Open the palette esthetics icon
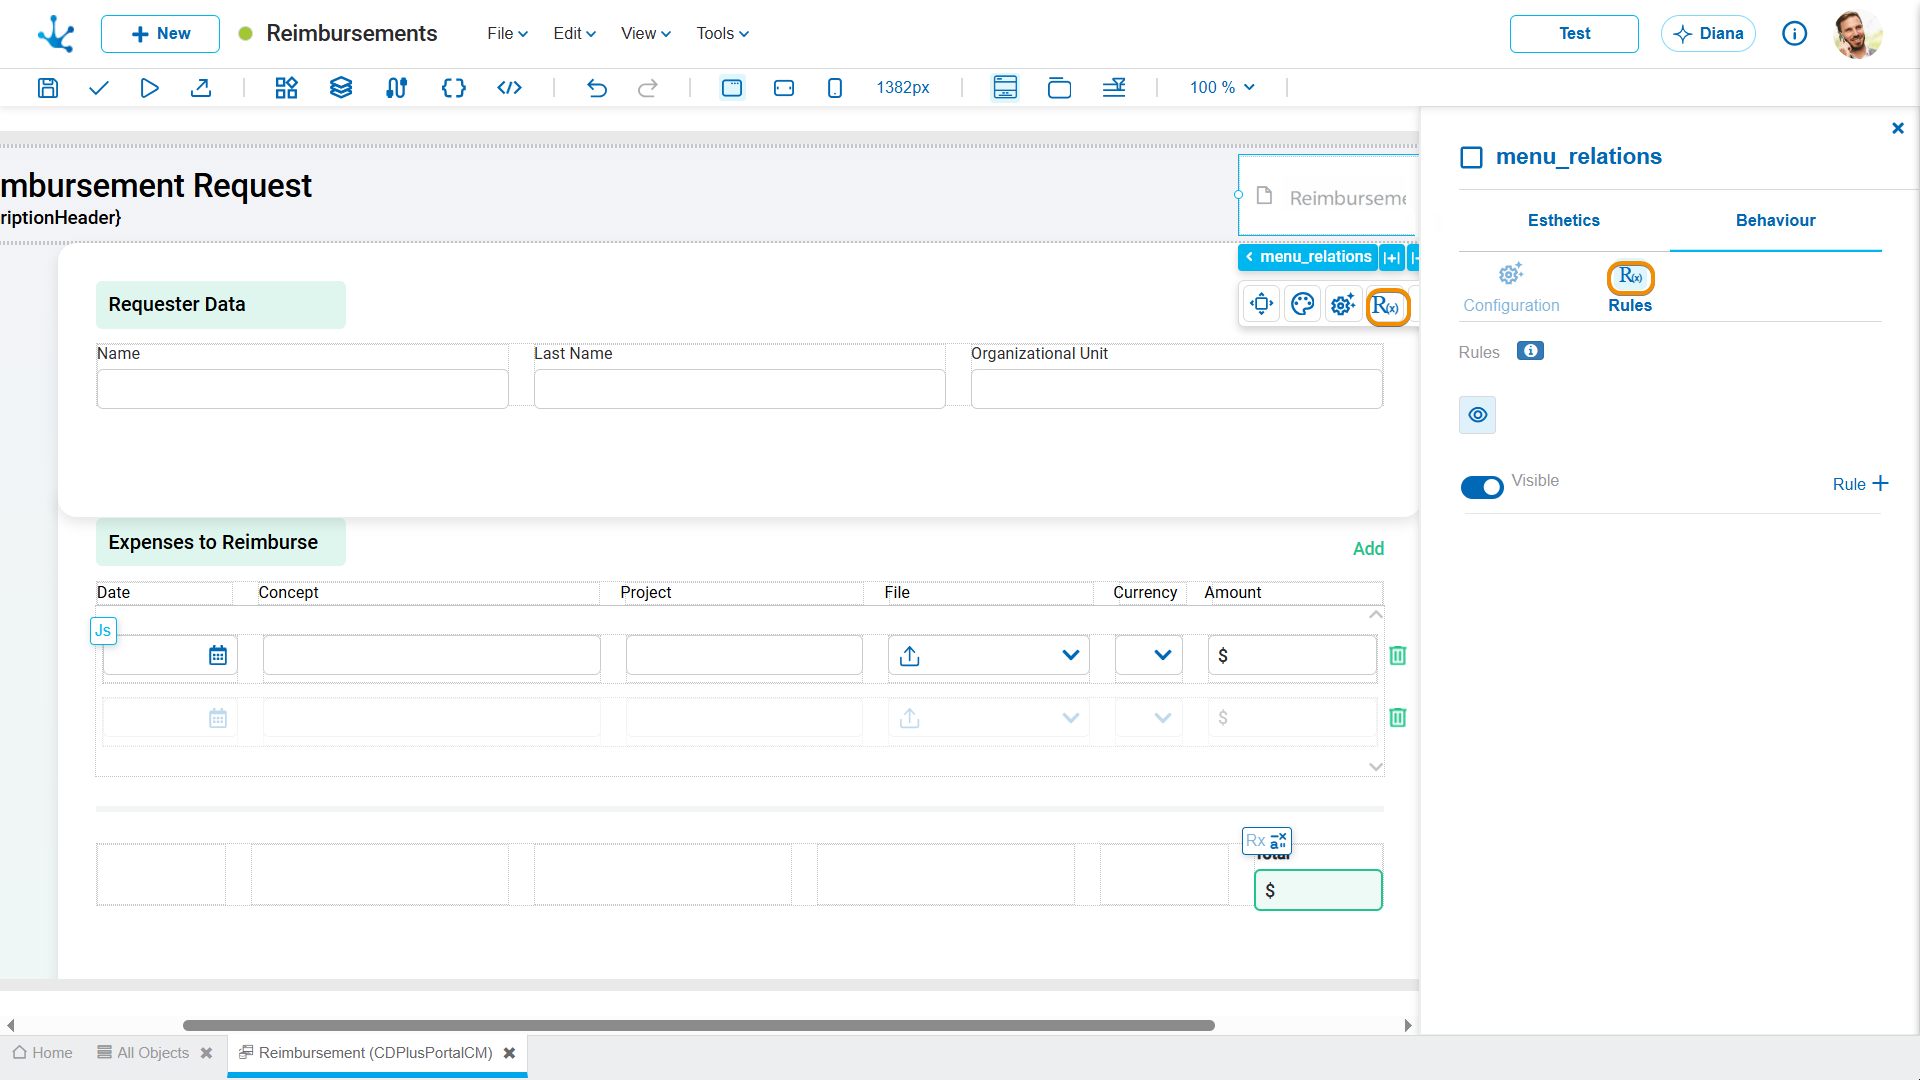Image resolution: width=1920 pixels, height=1080 pixels. (1303, 304)
